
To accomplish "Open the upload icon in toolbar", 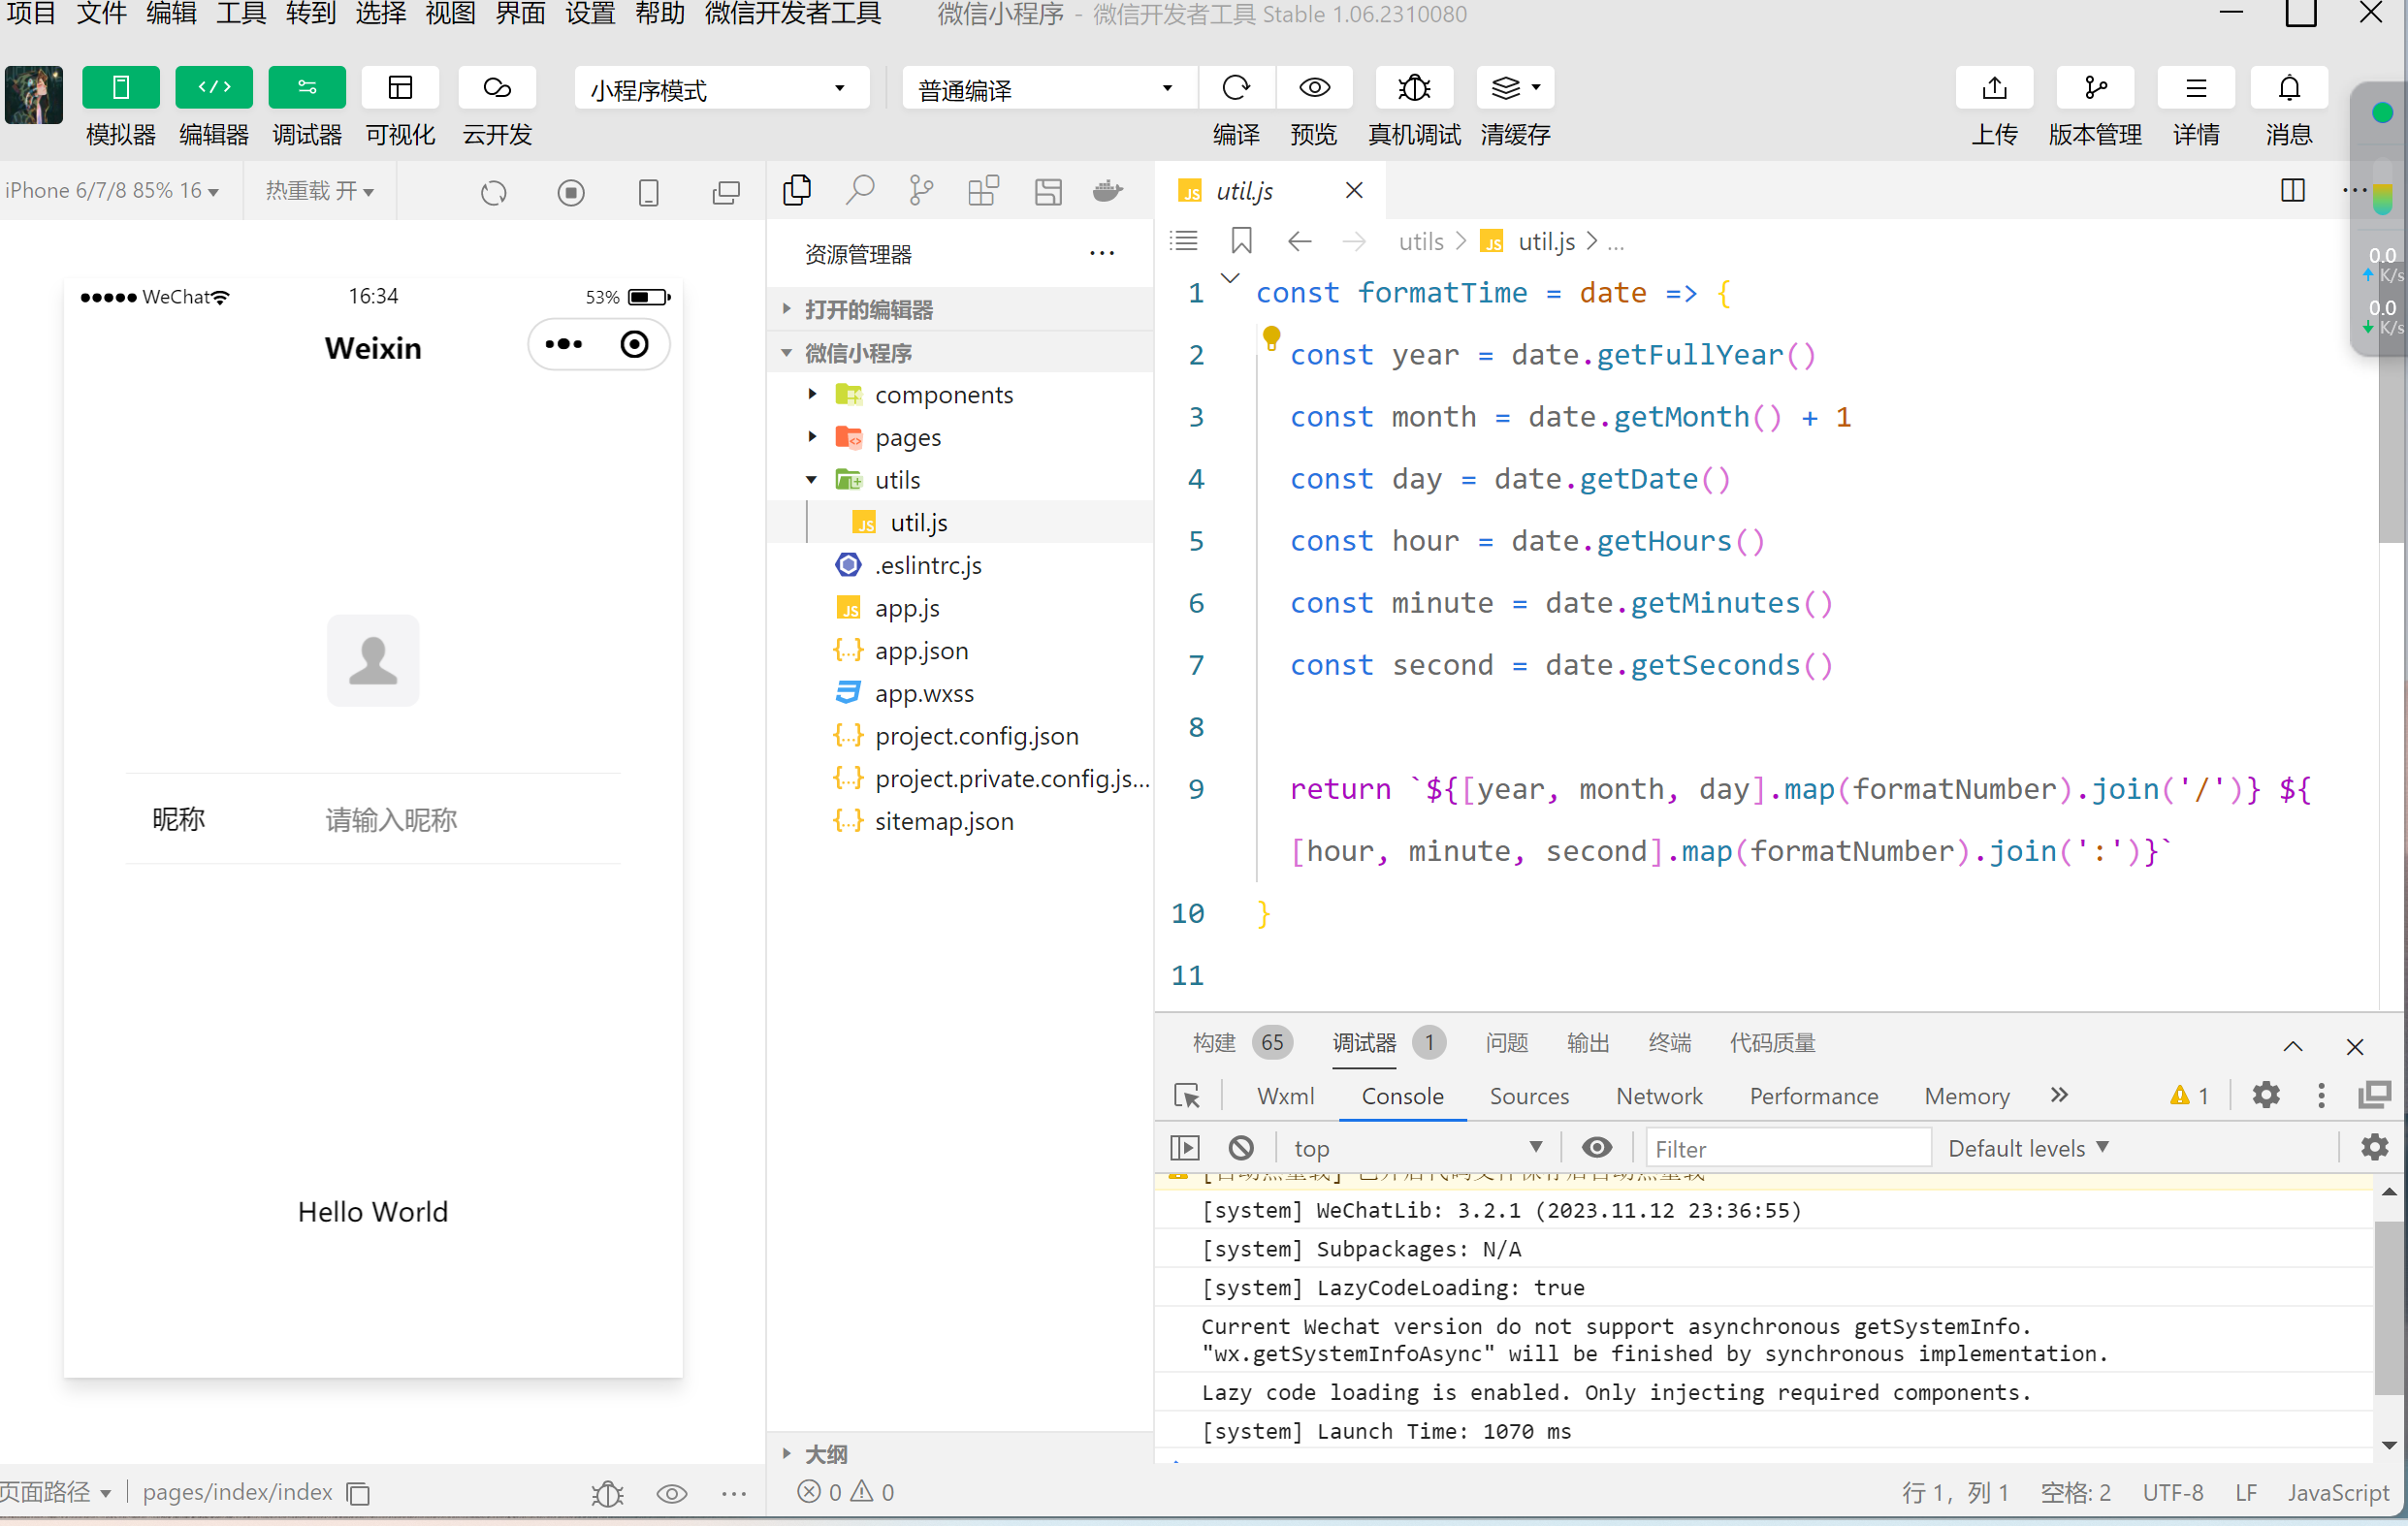I will click(1993, 88).
